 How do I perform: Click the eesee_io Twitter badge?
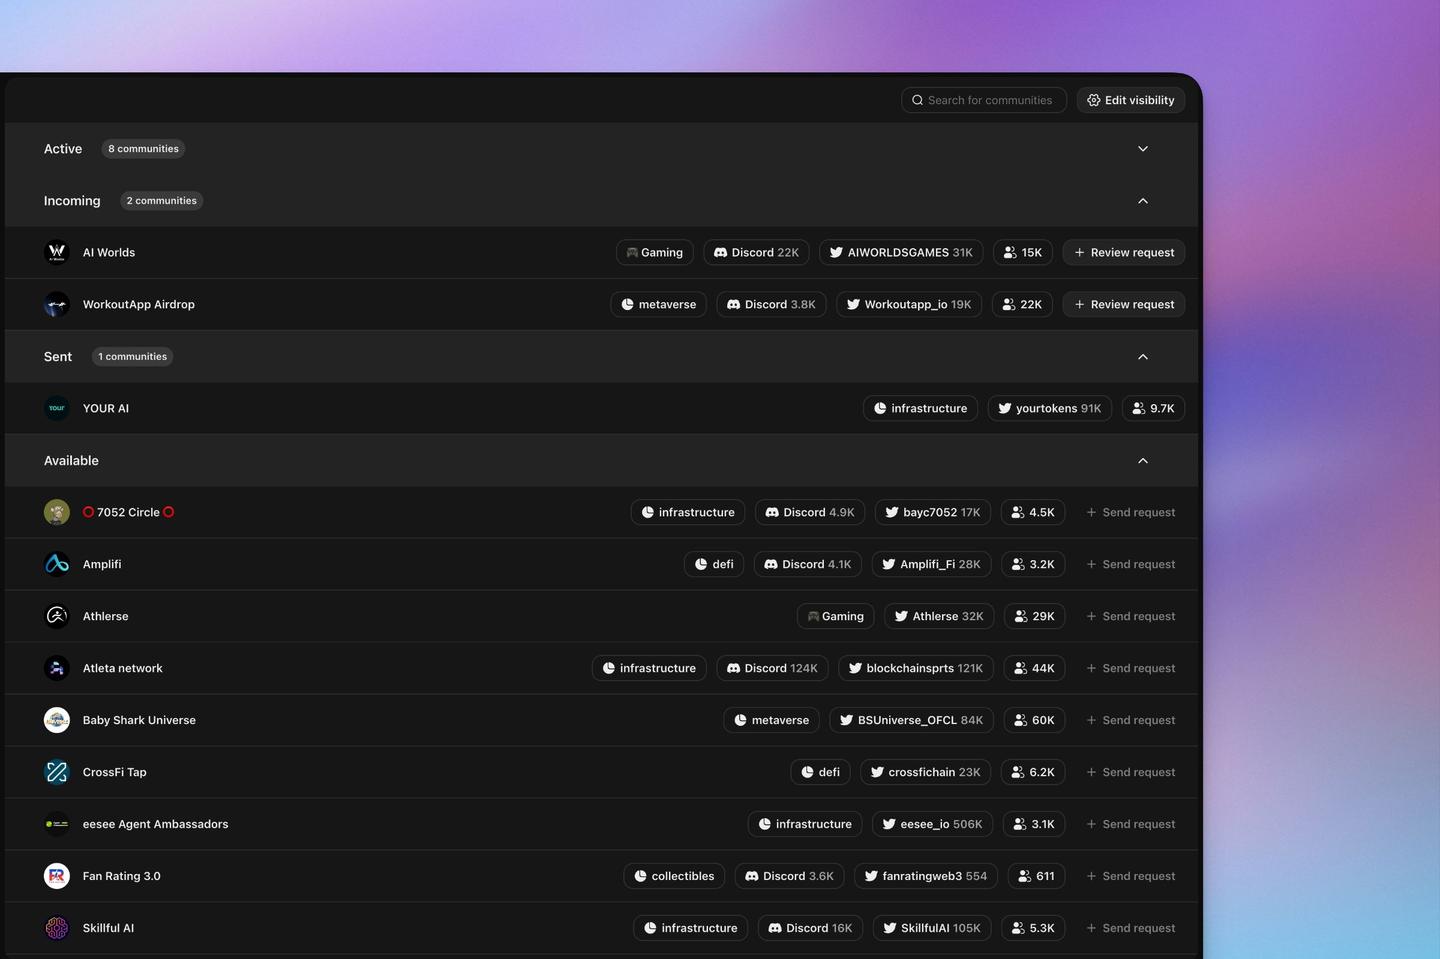pos(932,824)
